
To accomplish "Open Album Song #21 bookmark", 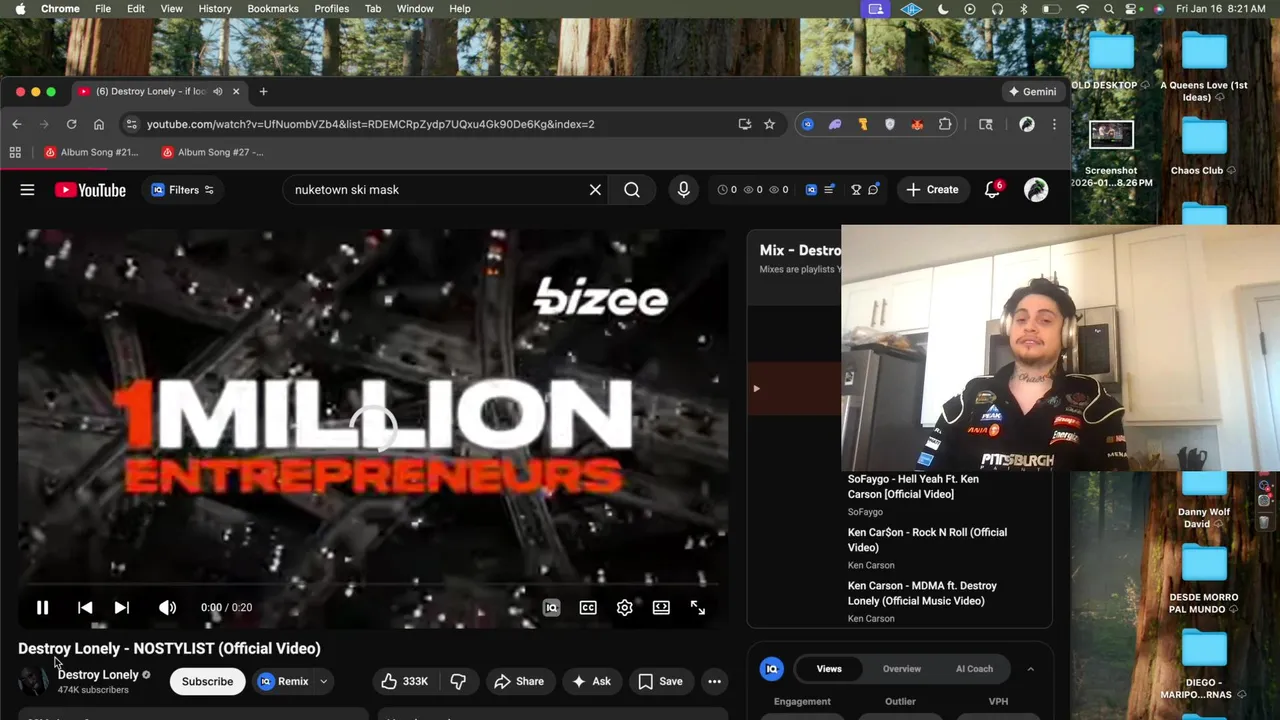I will 91,152.
